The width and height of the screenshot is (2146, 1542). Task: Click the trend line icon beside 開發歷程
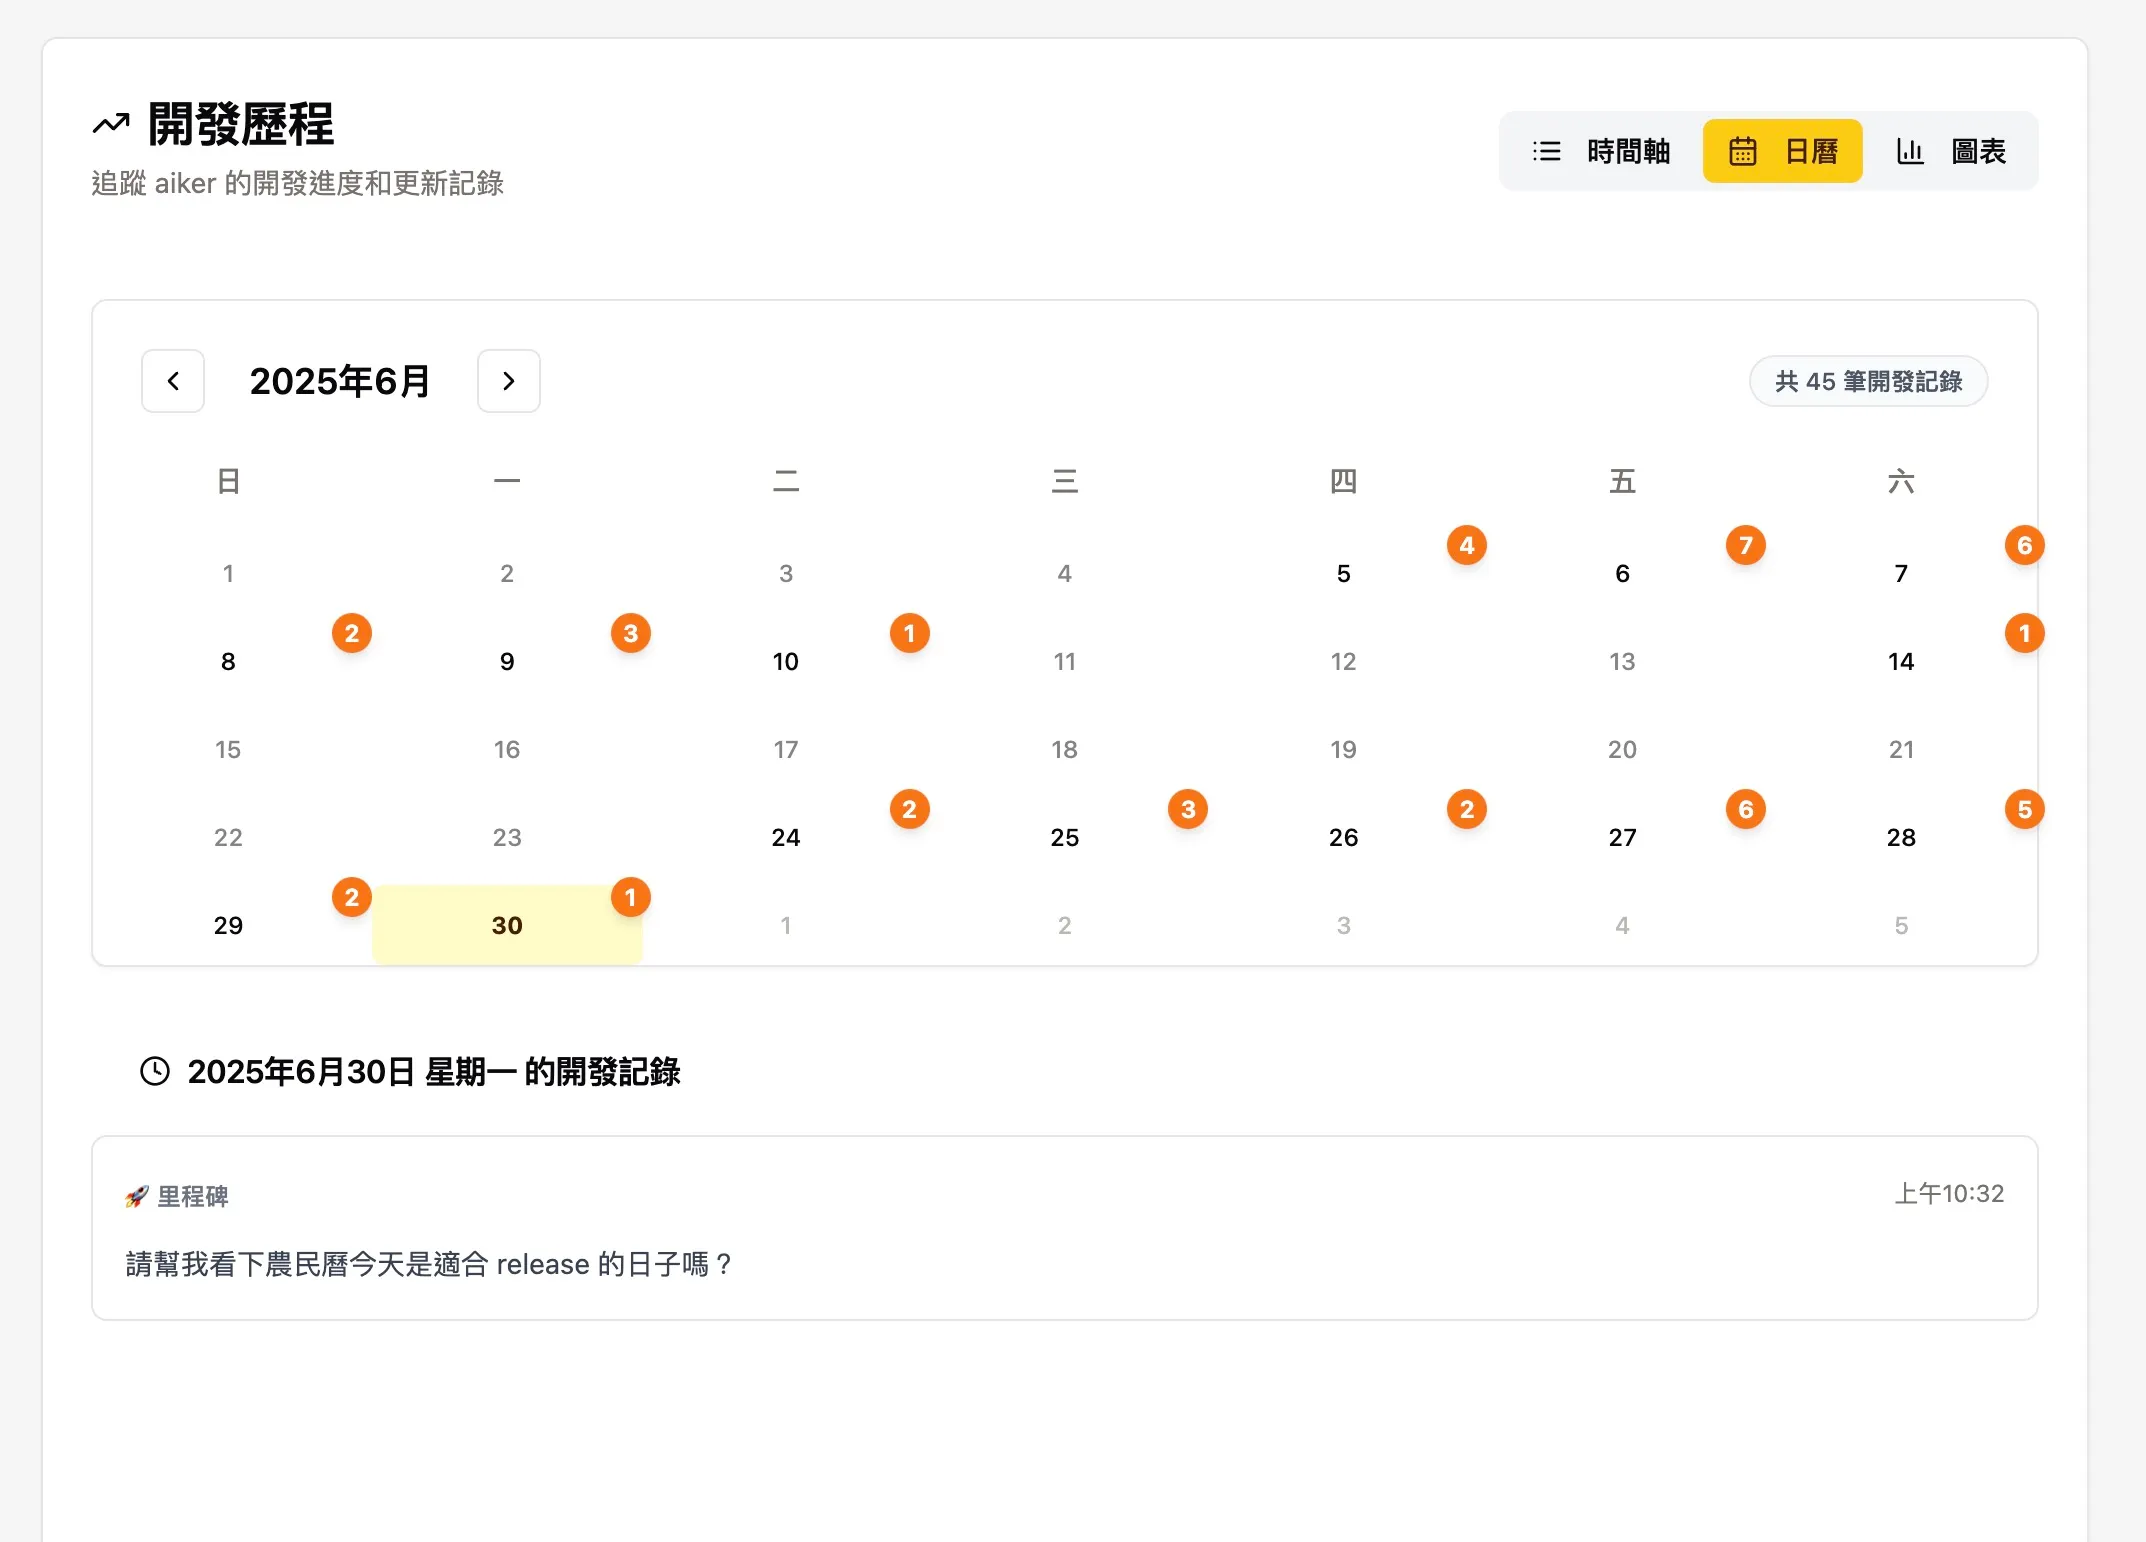(110, 122)
